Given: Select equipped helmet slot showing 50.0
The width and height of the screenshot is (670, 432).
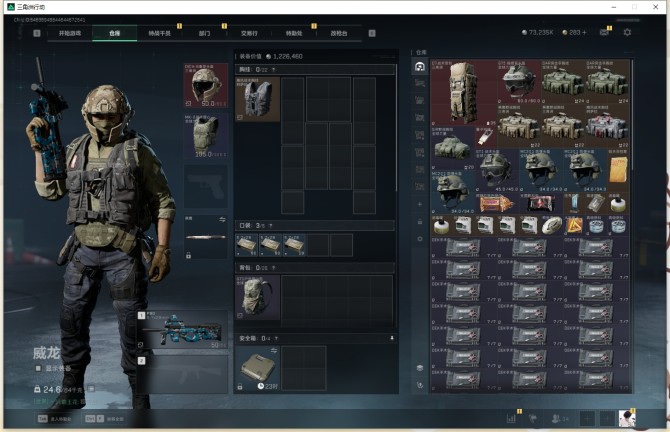Looking at the screenshot, I should 206,86.
